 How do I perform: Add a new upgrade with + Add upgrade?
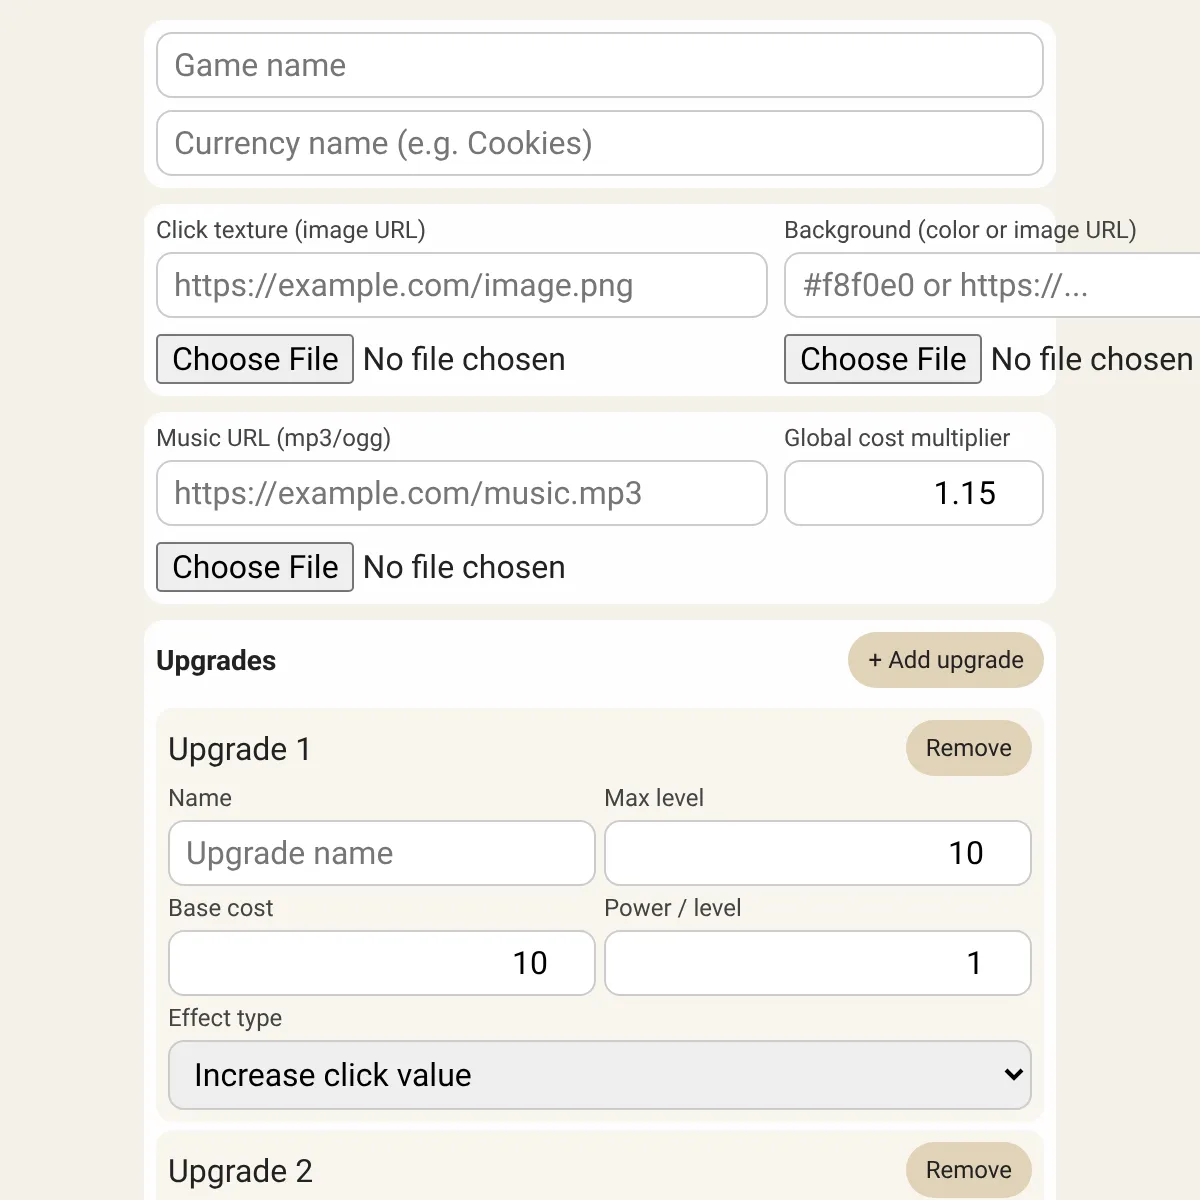point(946,660)
